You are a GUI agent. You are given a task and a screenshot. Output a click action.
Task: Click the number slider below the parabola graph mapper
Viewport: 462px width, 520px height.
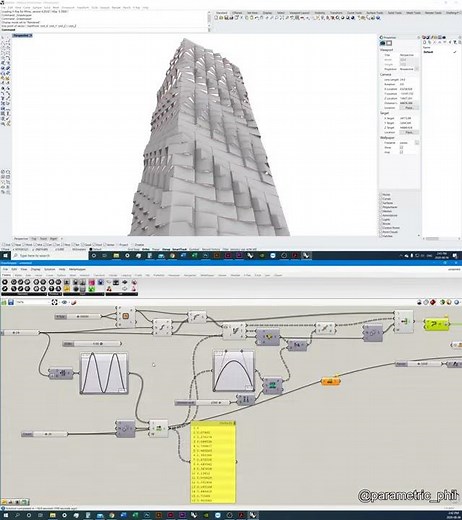(203, 403)
